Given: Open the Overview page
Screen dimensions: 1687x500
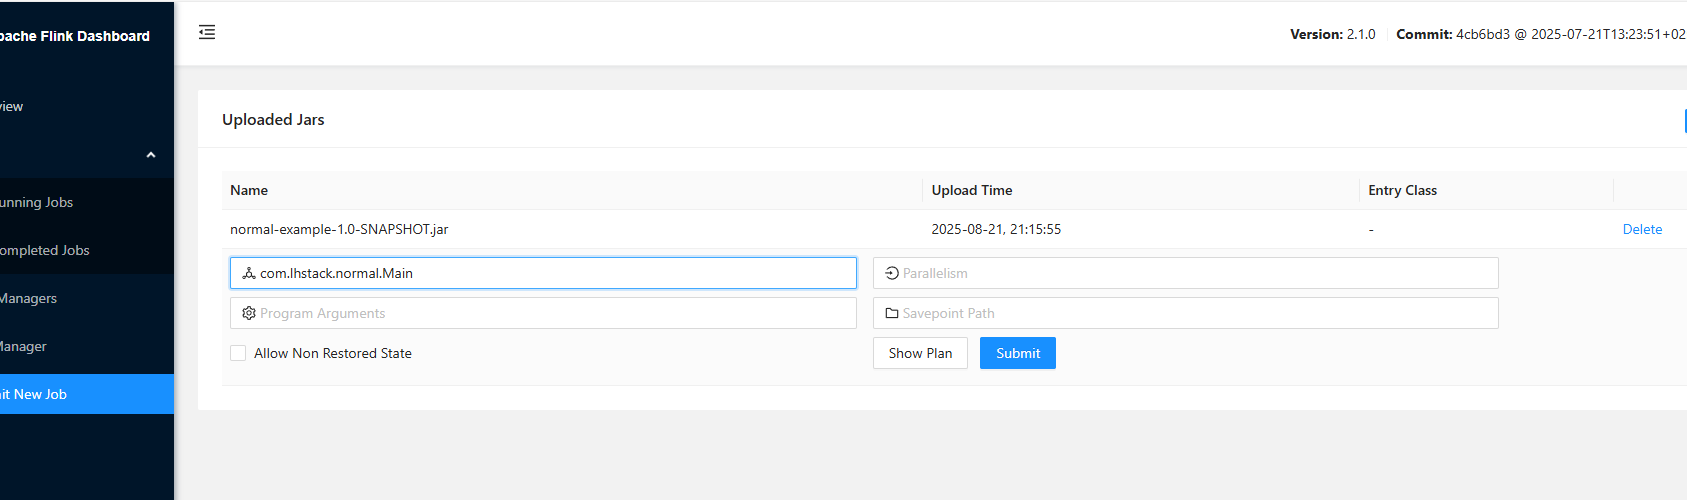Looking at the screenshot, I should [x=12, y=106].
